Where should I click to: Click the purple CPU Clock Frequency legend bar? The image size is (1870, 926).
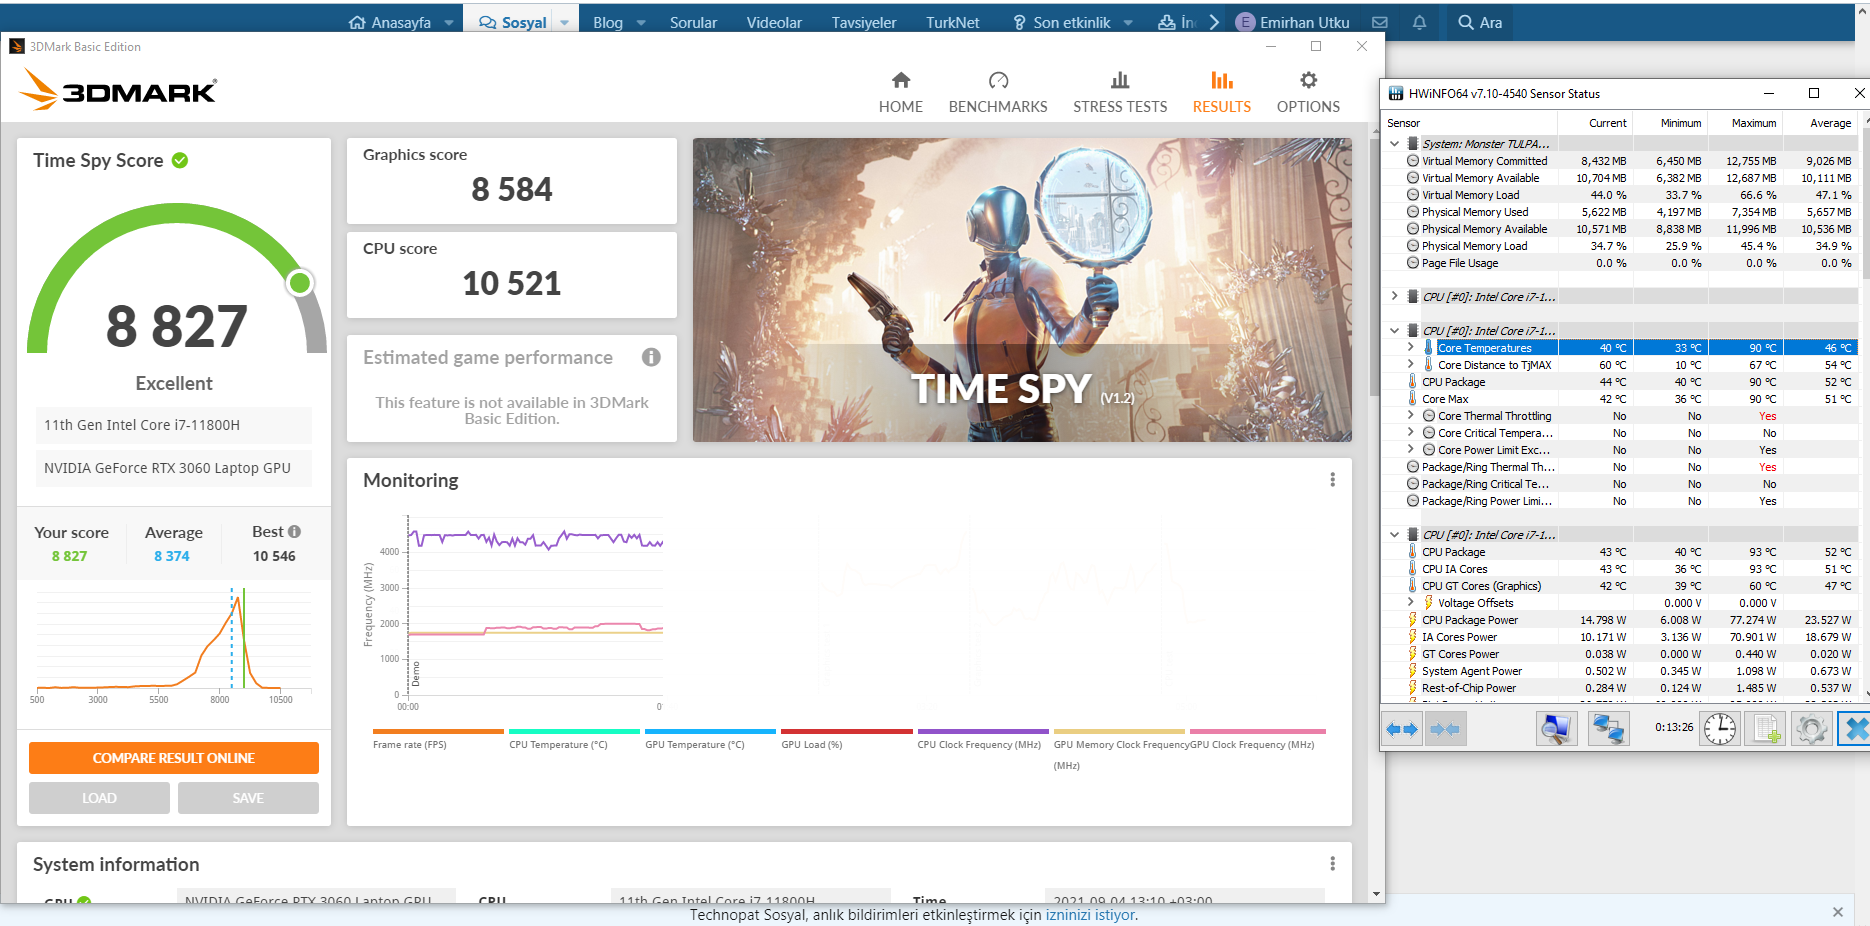(983, 731)
